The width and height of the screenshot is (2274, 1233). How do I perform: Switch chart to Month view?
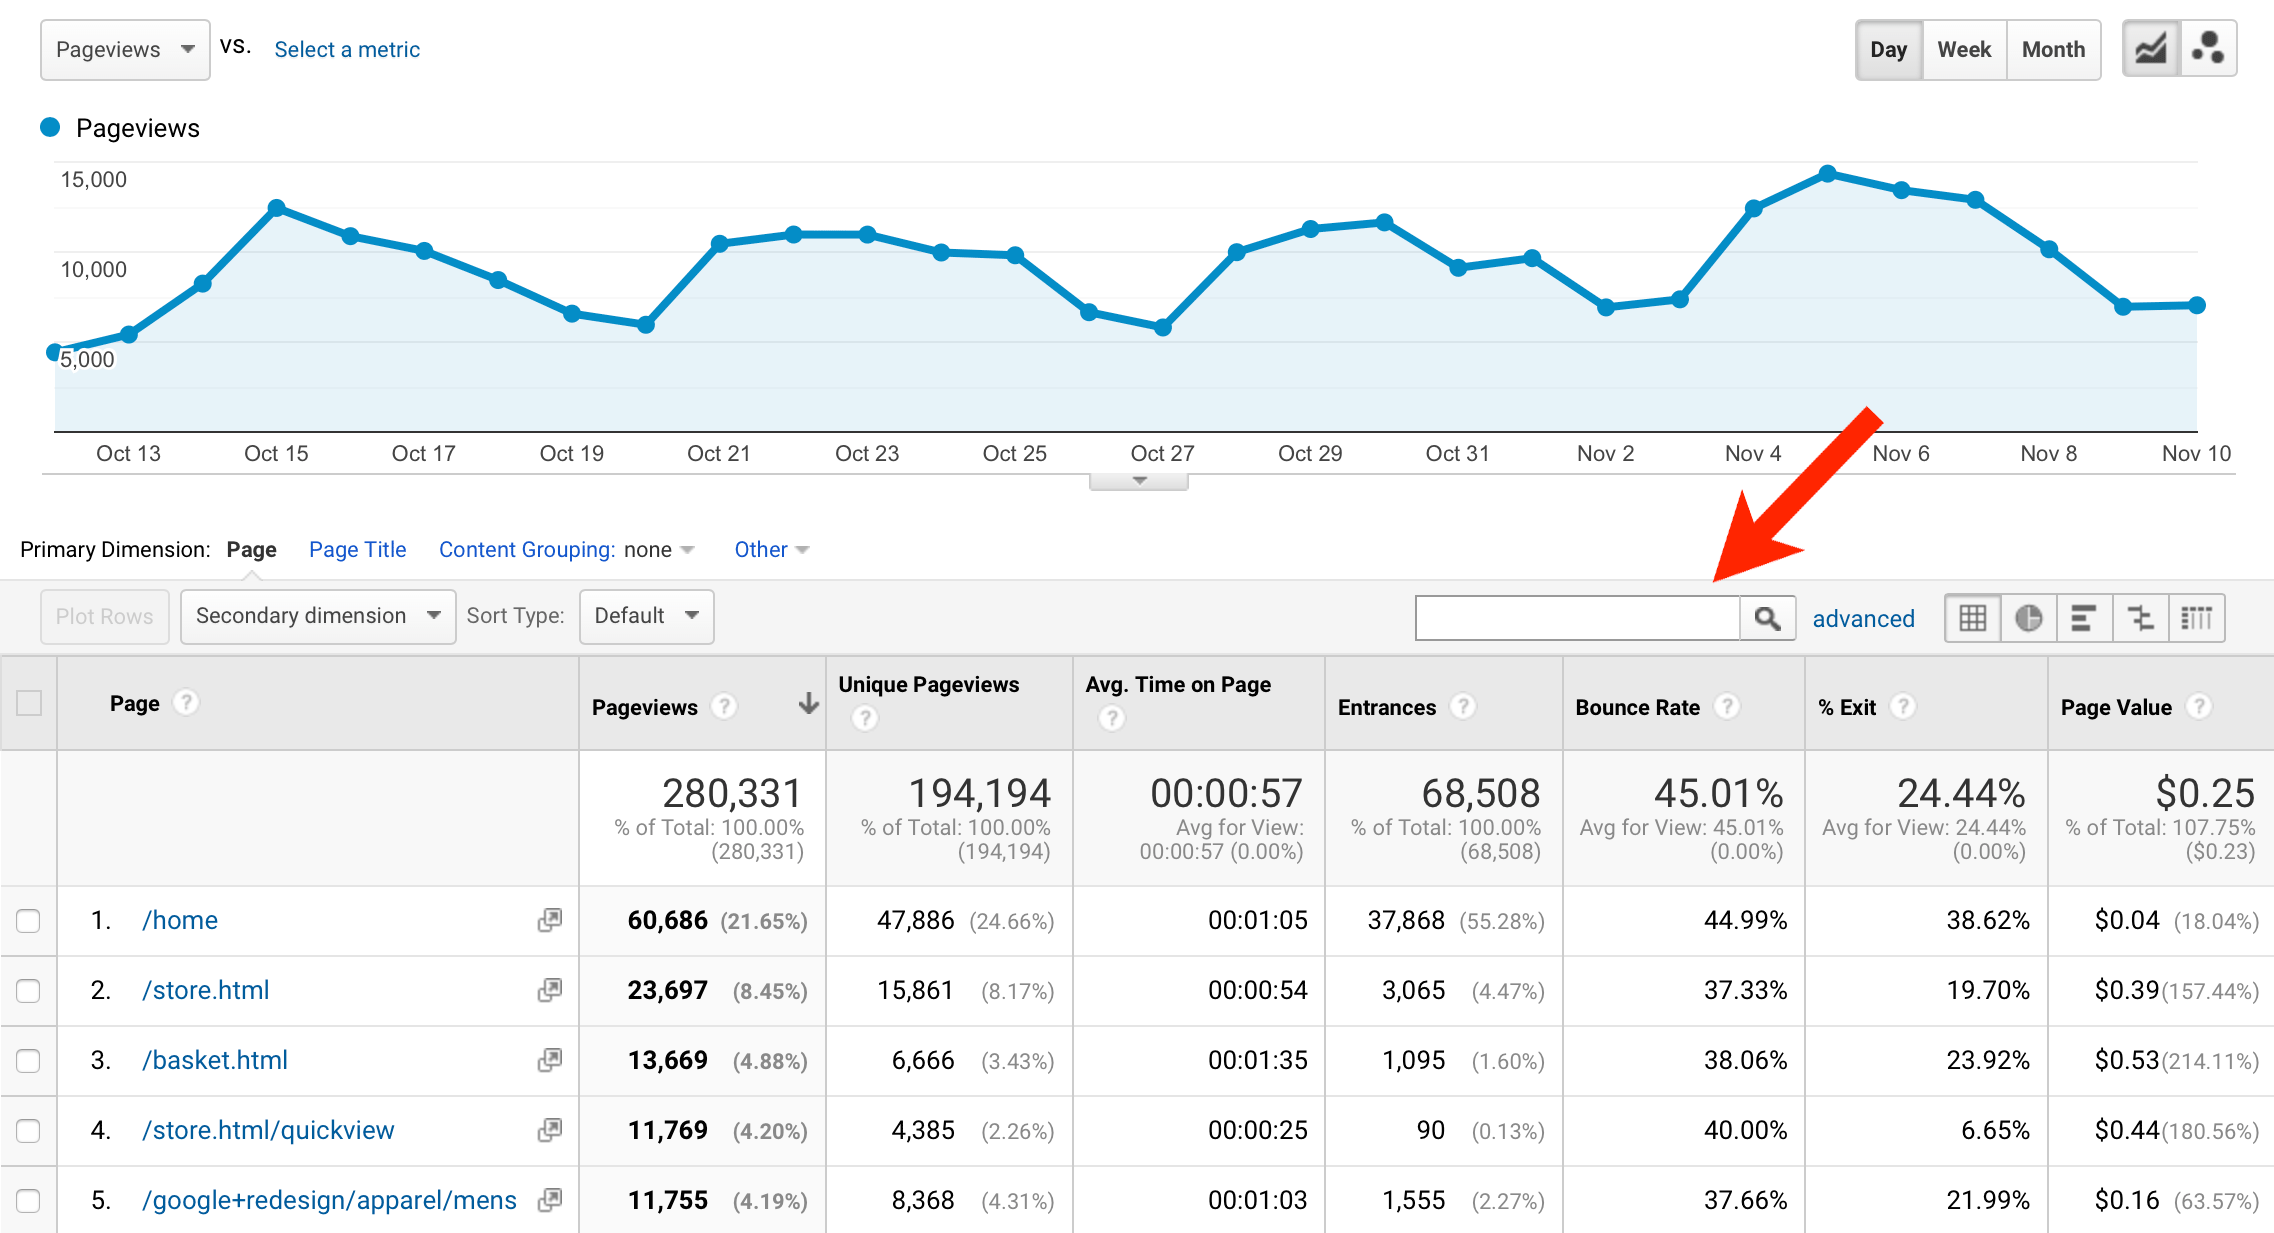(2053, 49)
